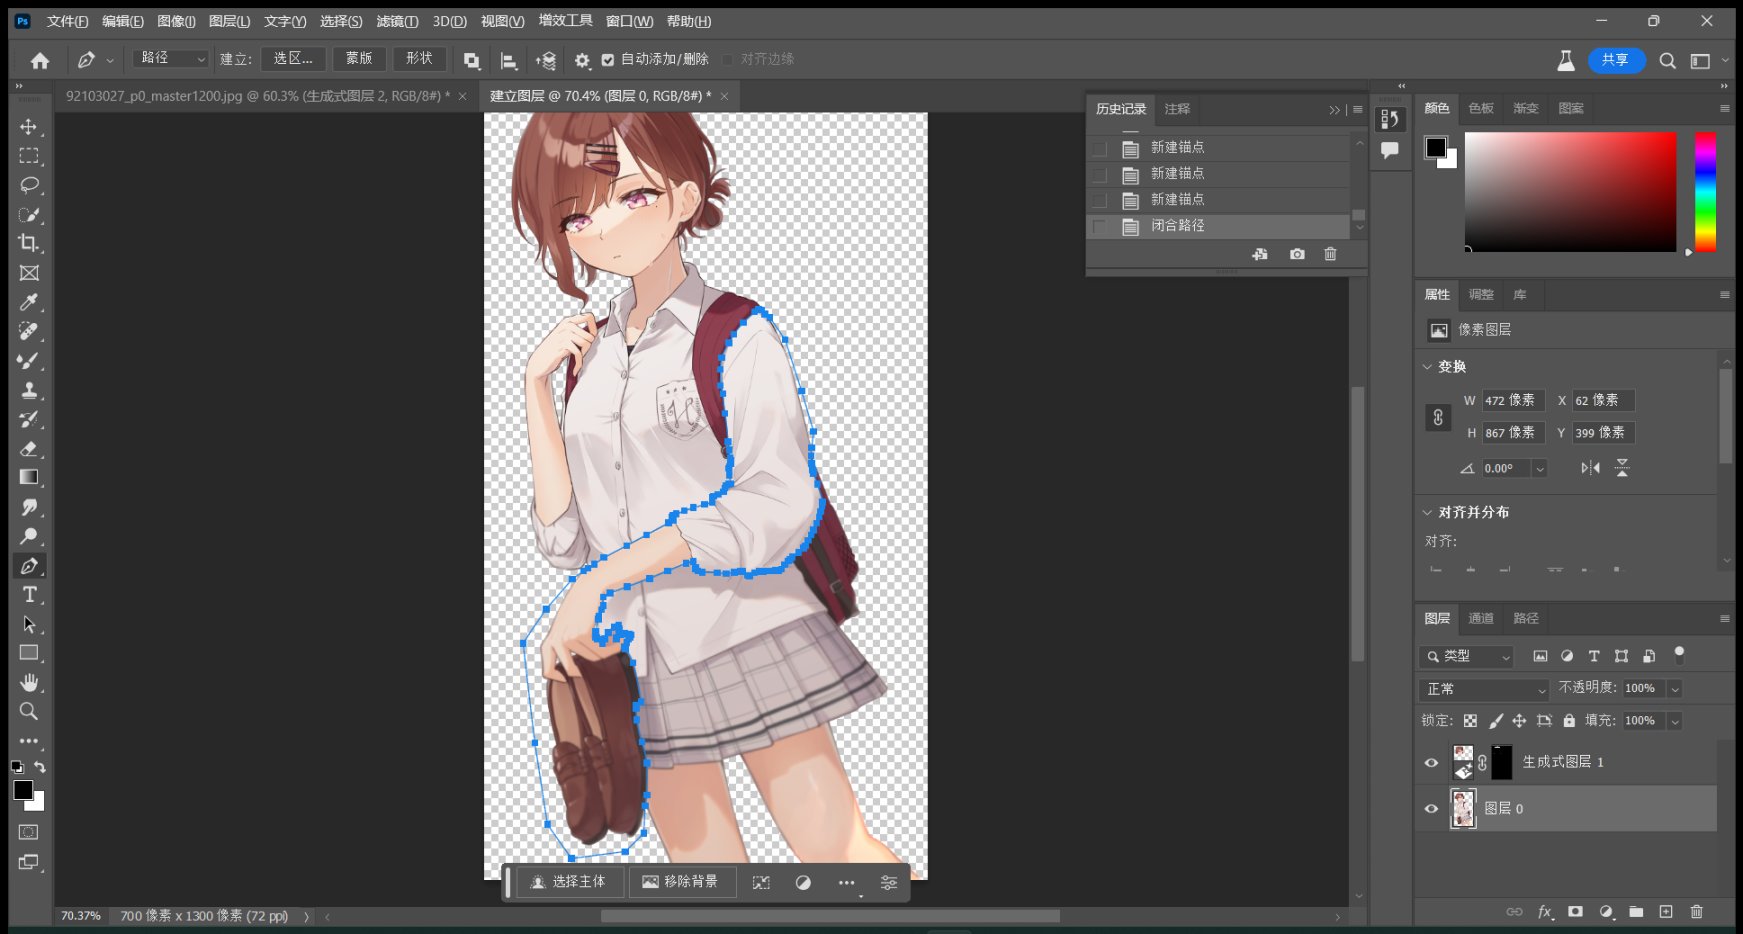Select the Horizontal Type tool
The height and width of the screenshot is (934, 1743).
[x=29, y=595]
